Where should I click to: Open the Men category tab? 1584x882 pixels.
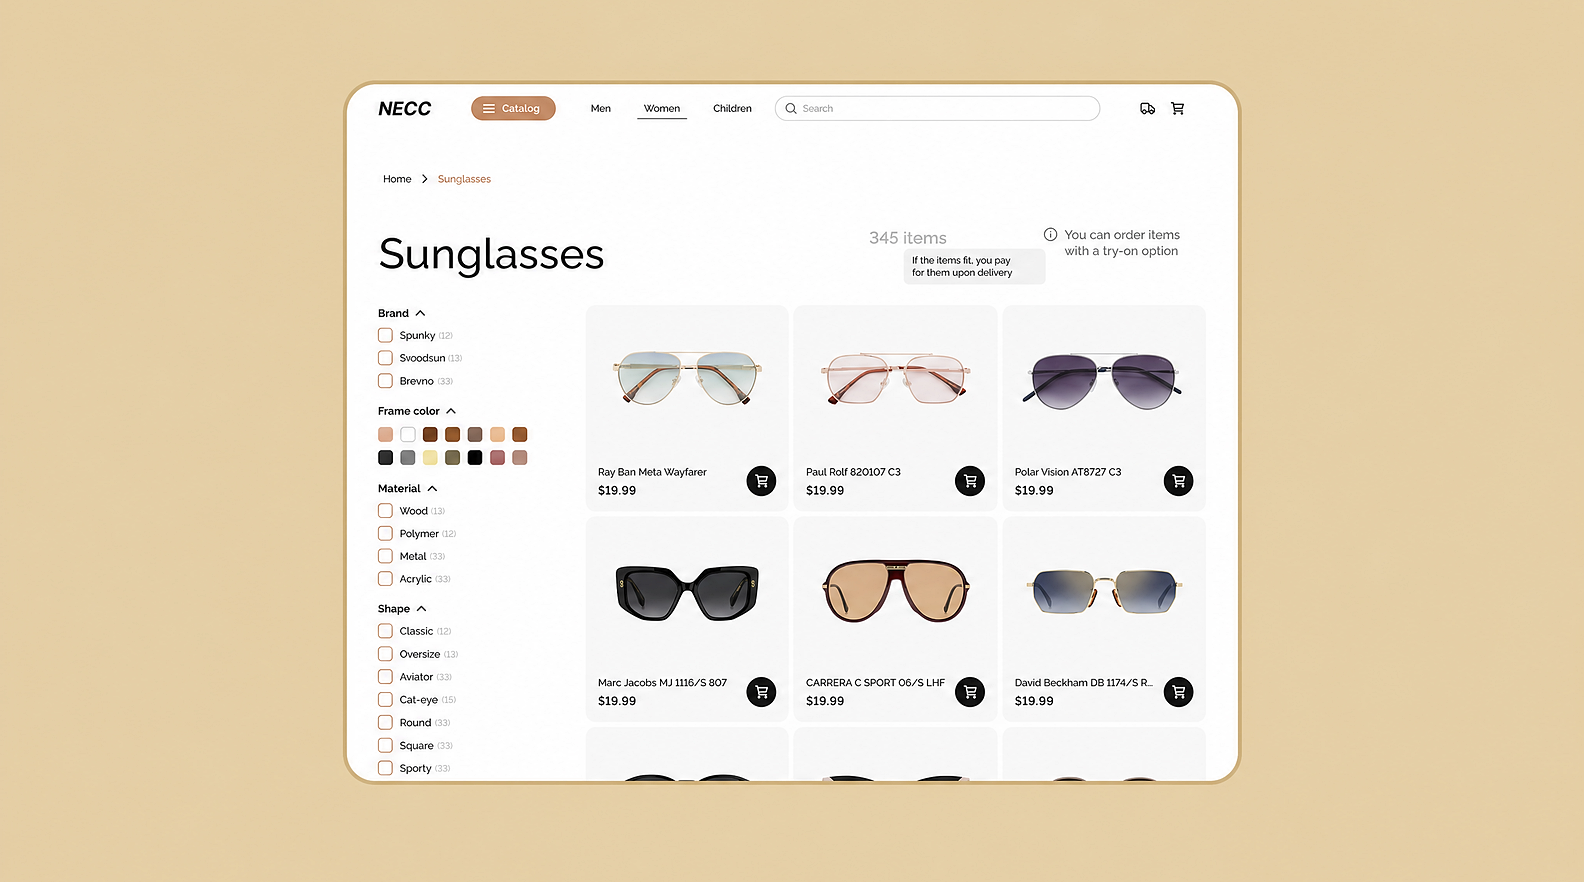coord(601,108)
